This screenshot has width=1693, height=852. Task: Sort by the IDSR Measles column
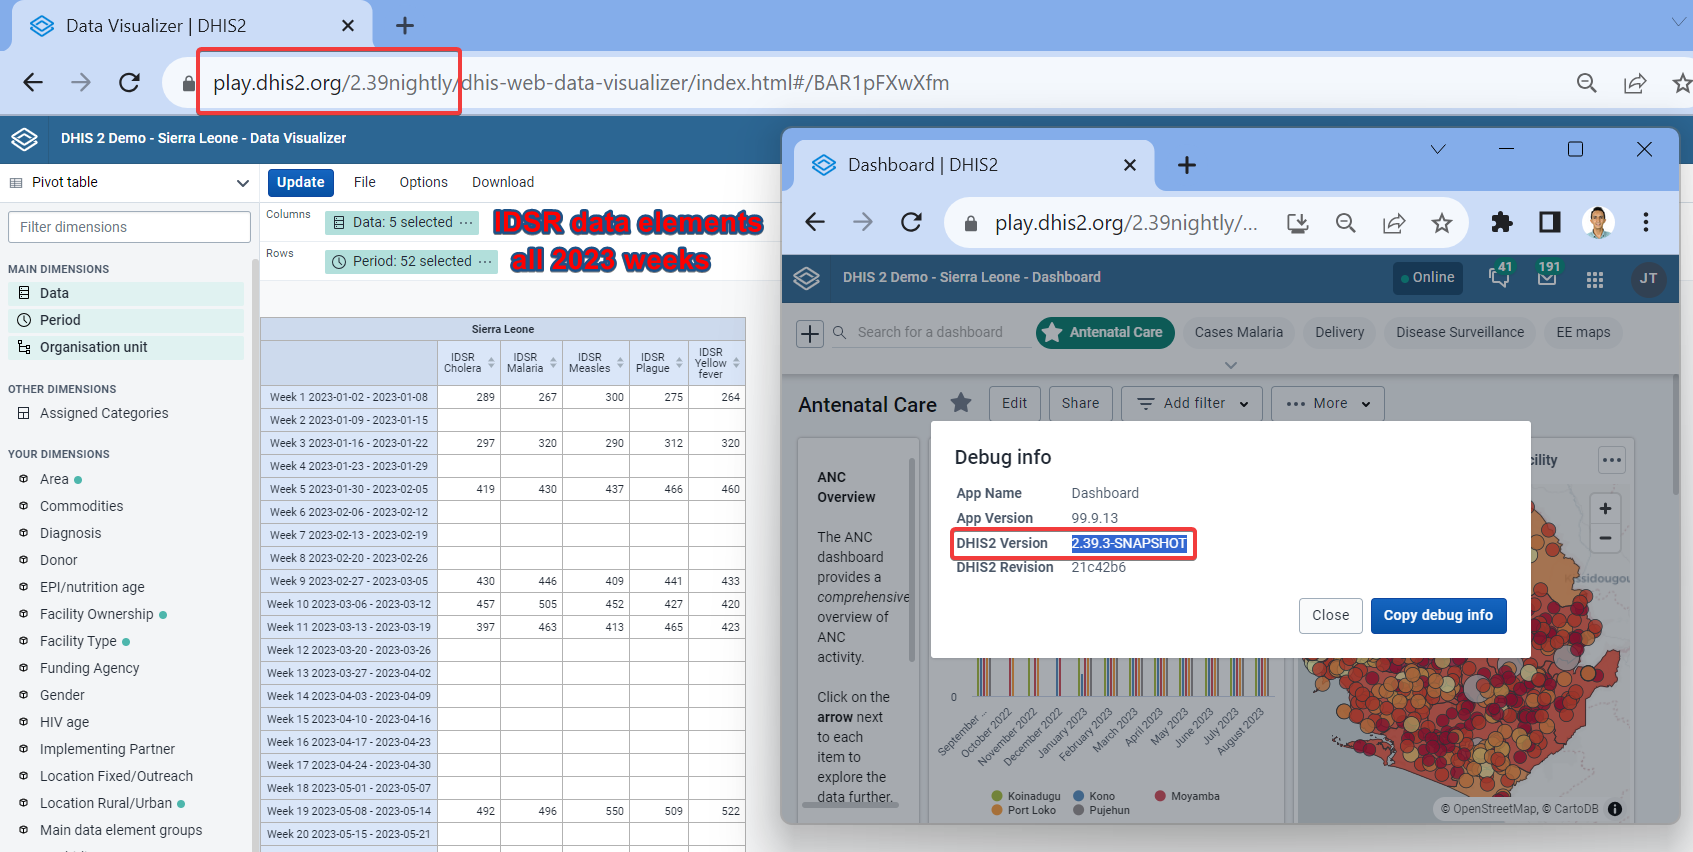pos(620,363)
